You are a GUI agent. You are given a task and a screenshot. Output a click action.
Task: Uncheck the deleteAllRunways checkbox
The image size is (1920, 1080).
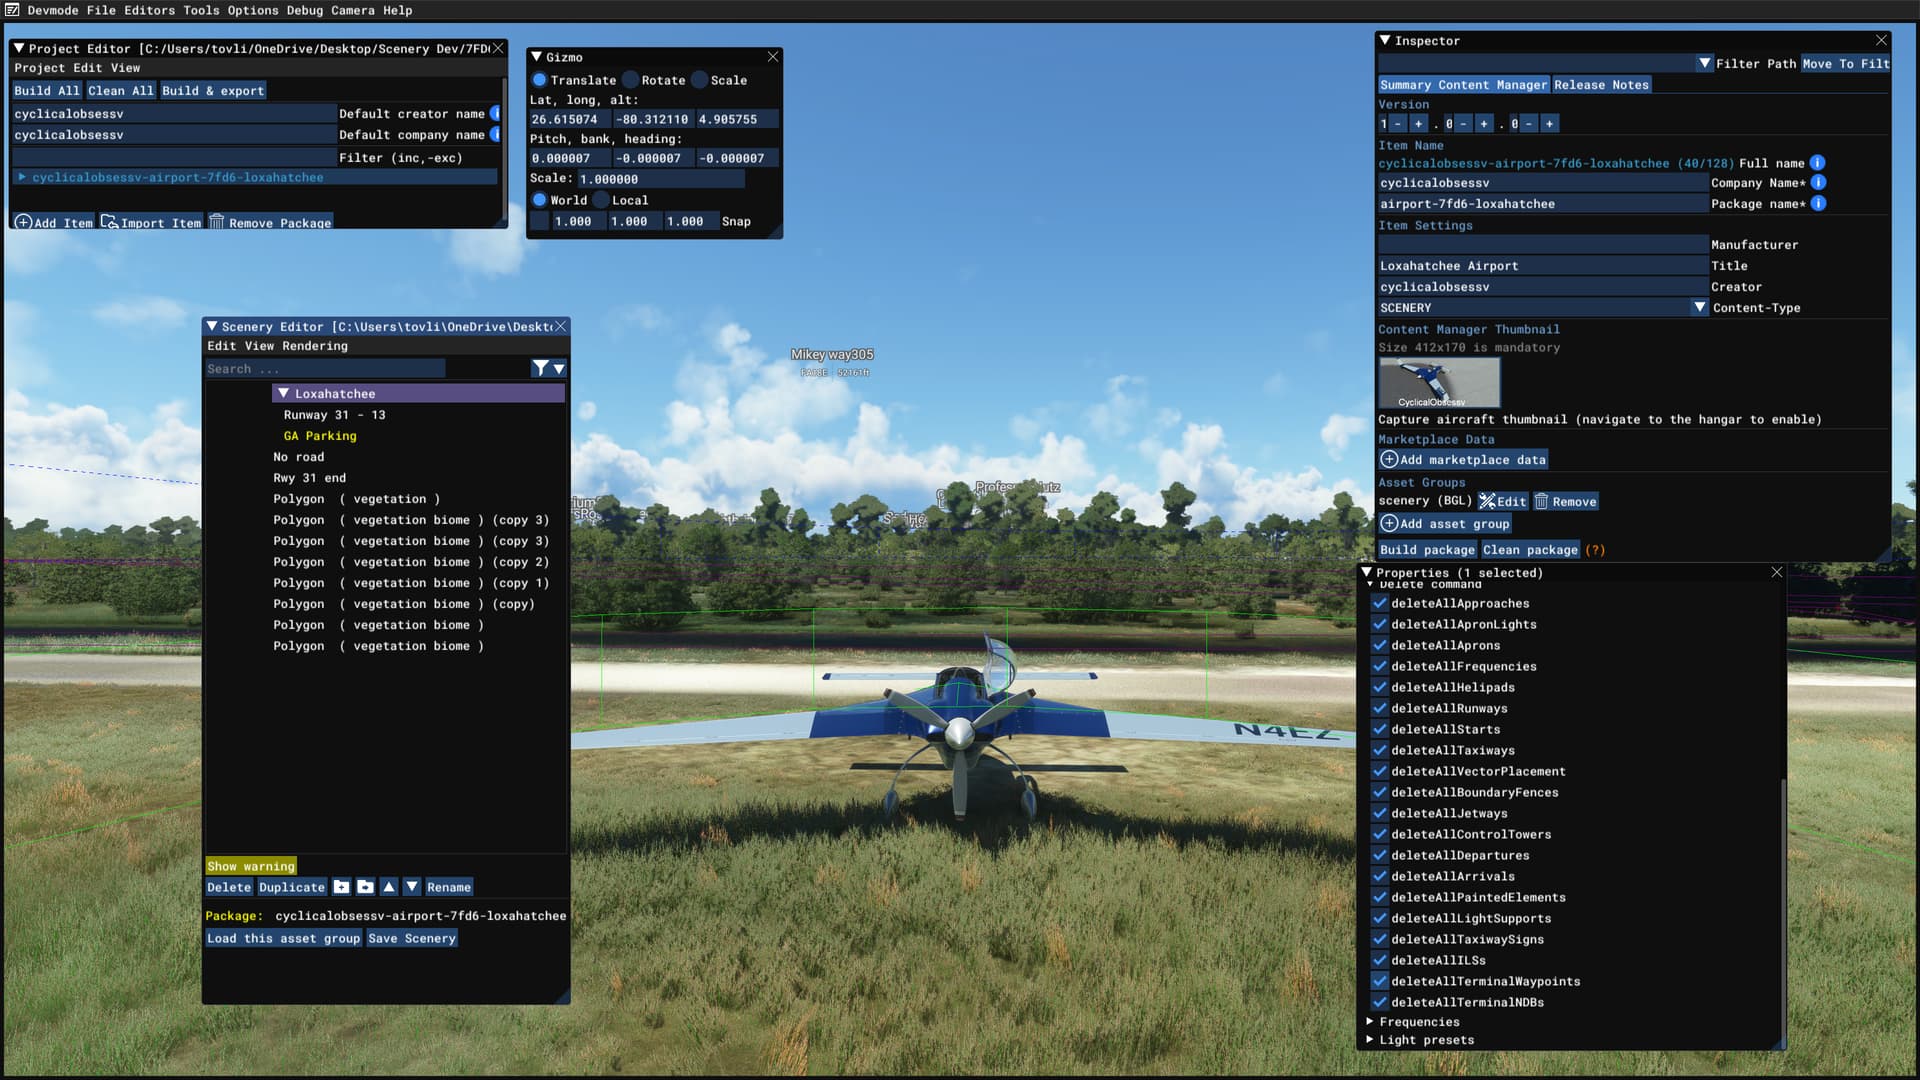(x=1380, y=708)
